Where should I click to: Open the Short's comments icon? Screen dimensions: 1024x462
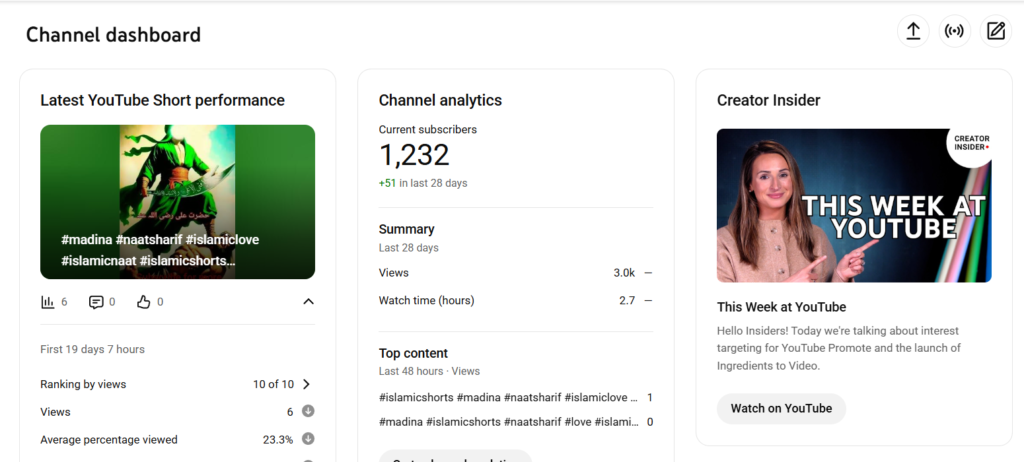96,302
